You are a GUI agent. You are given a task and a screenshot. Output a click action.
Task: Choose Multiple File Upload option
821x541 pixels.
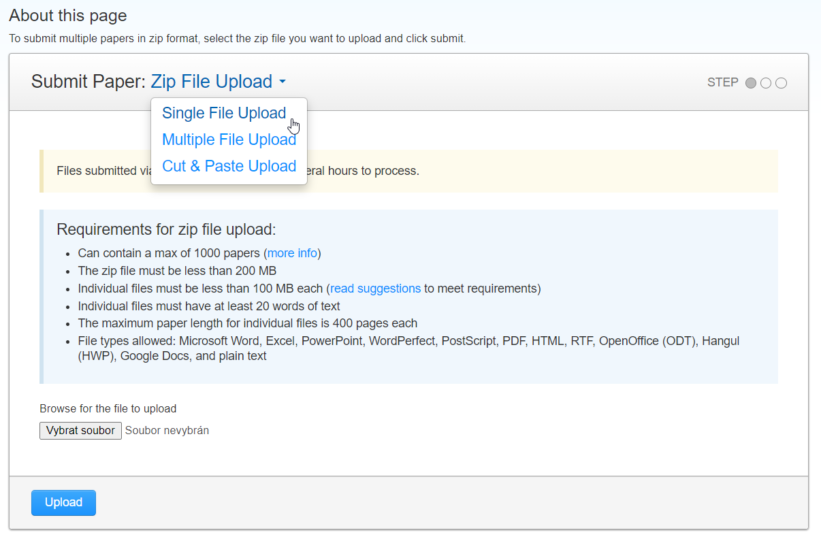(229, 140)
